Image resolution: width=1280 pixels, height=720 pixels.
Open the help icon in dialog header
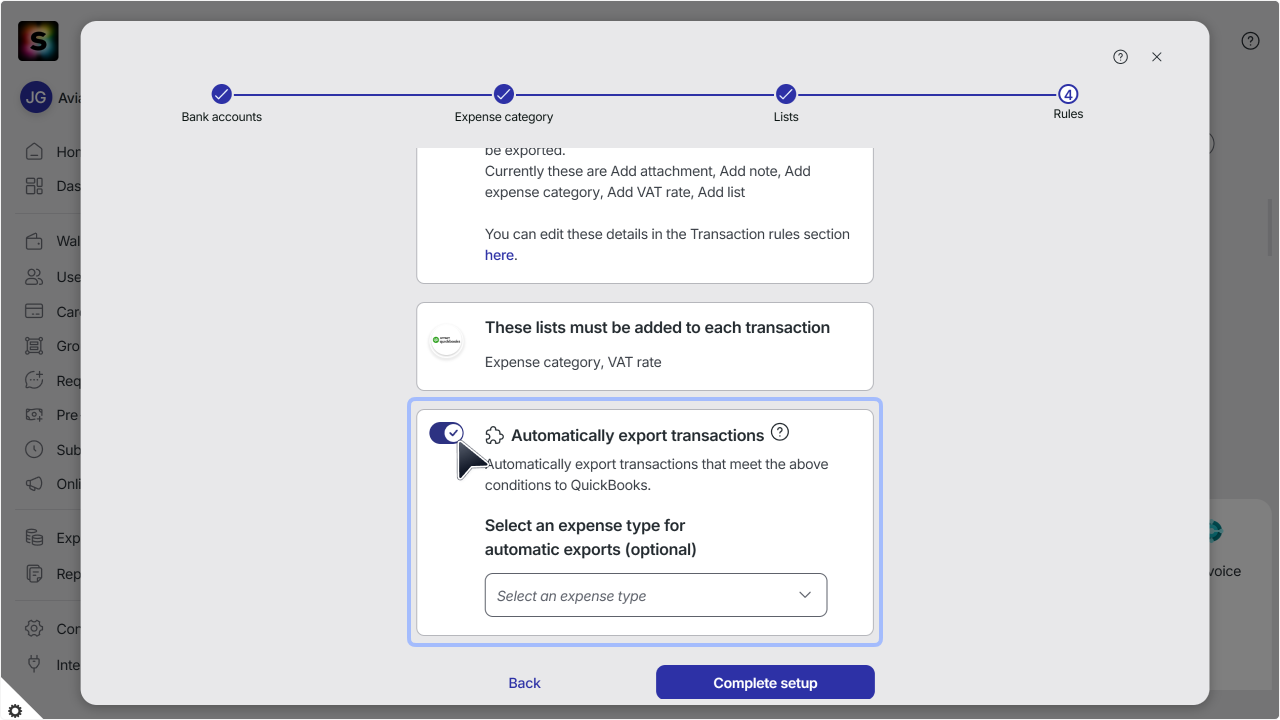1121,57
